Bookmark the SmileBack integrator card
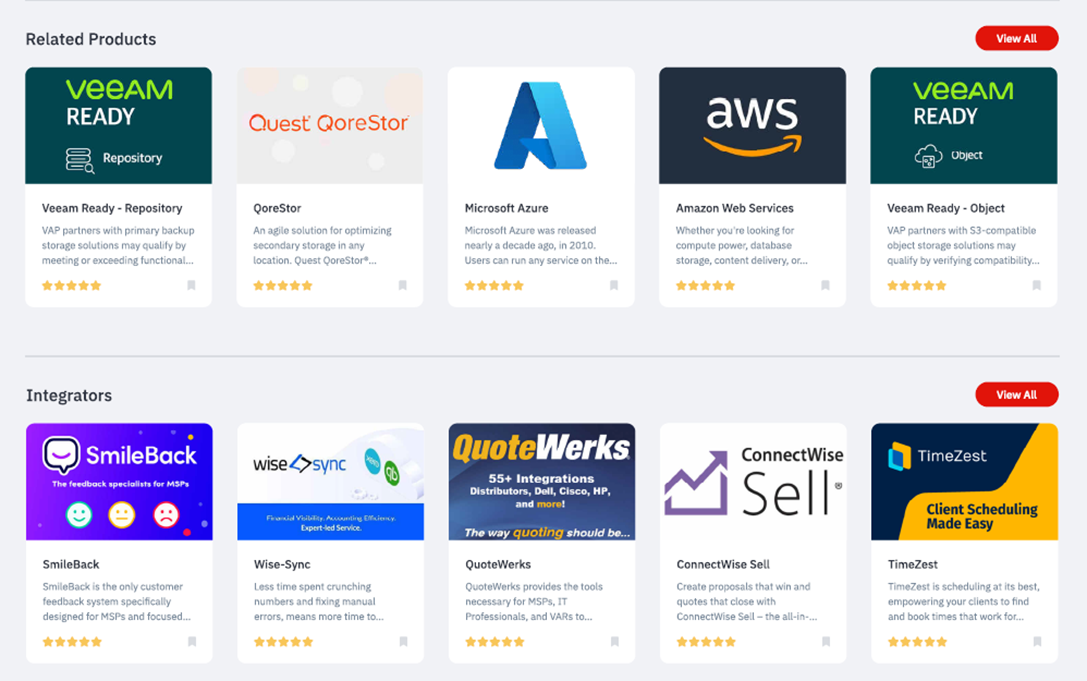Image resolution: width=1087 pixels, height=681 pixels. (x=192, y=641)
